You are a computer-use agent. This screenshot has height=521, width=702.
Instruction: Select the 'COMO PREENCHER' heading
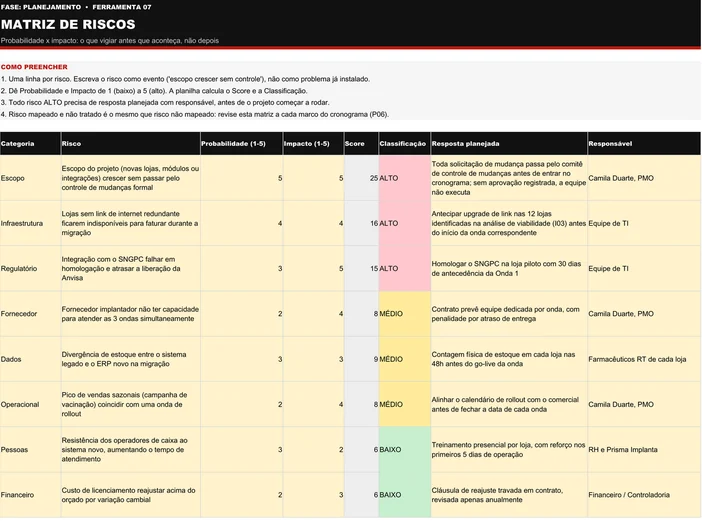pyautogui.click(x=34, y=67)
